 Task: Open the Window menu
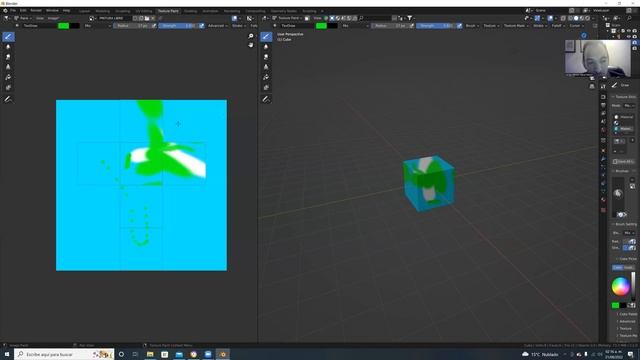pyautogui.click(x=52, y=11)
